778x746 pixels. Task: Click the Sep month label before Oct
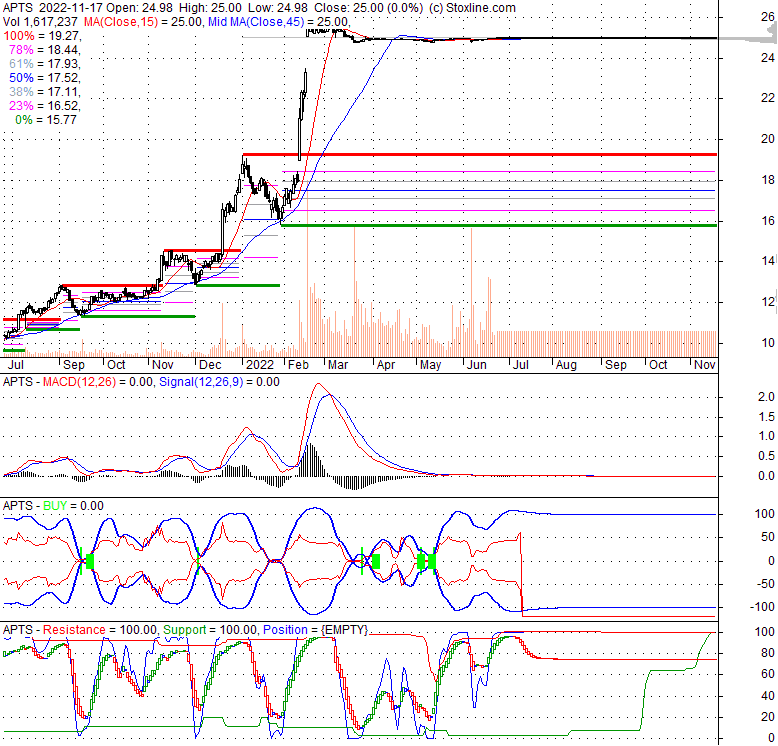pyautogui.click(x=73, y=365)
